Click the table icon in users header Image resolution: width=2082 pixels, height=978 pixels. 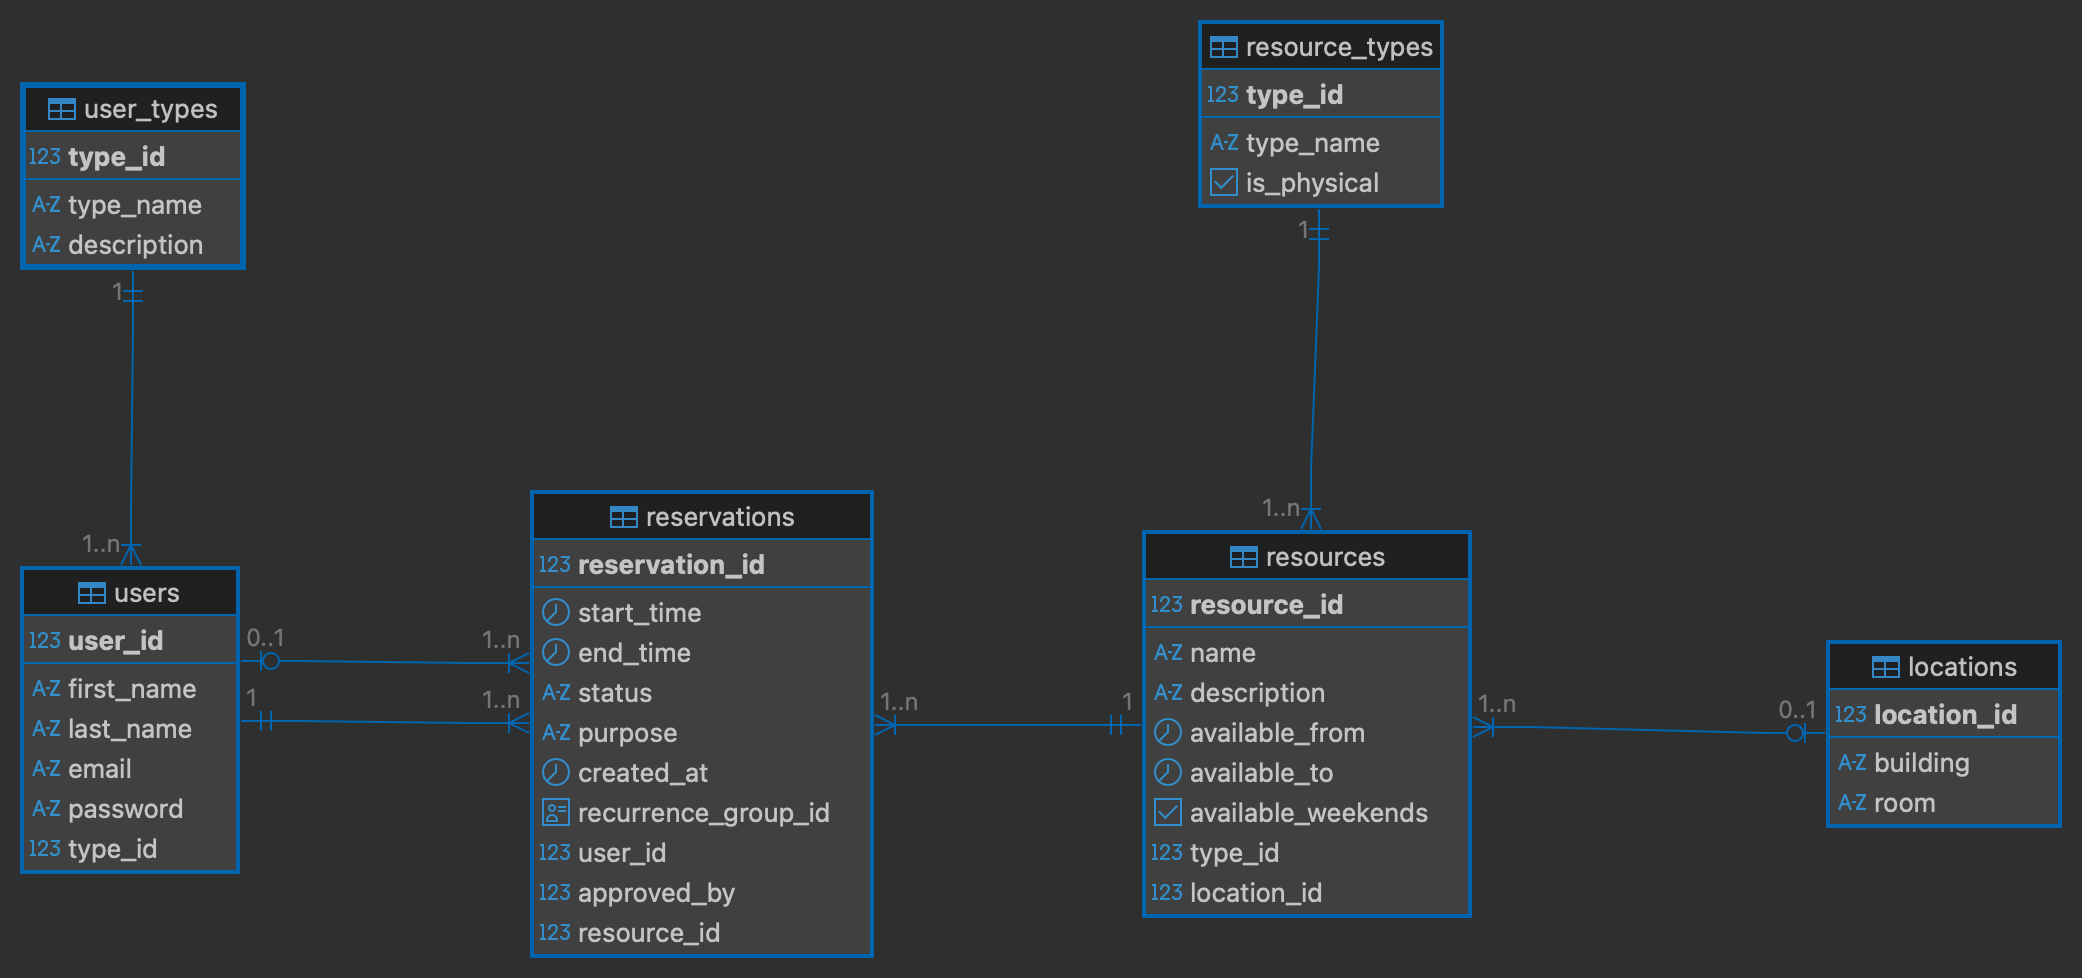pyautogui.click(x=91, y=593)
